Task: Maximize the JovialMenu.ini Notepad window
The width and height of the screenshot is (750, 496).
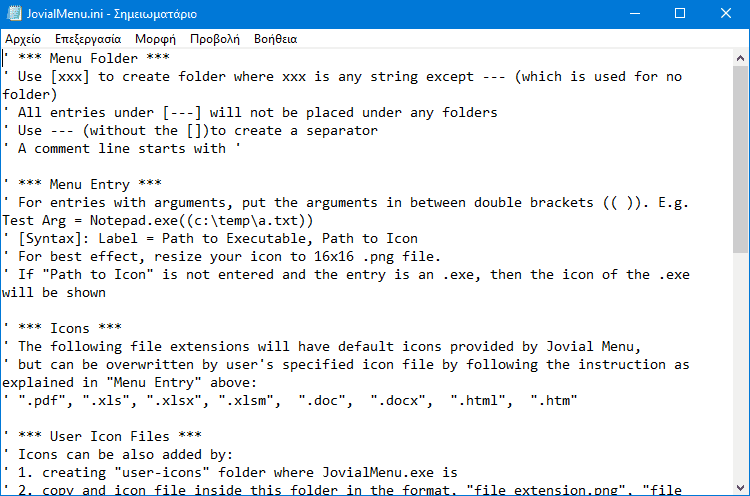Action: tap(680, 13)
